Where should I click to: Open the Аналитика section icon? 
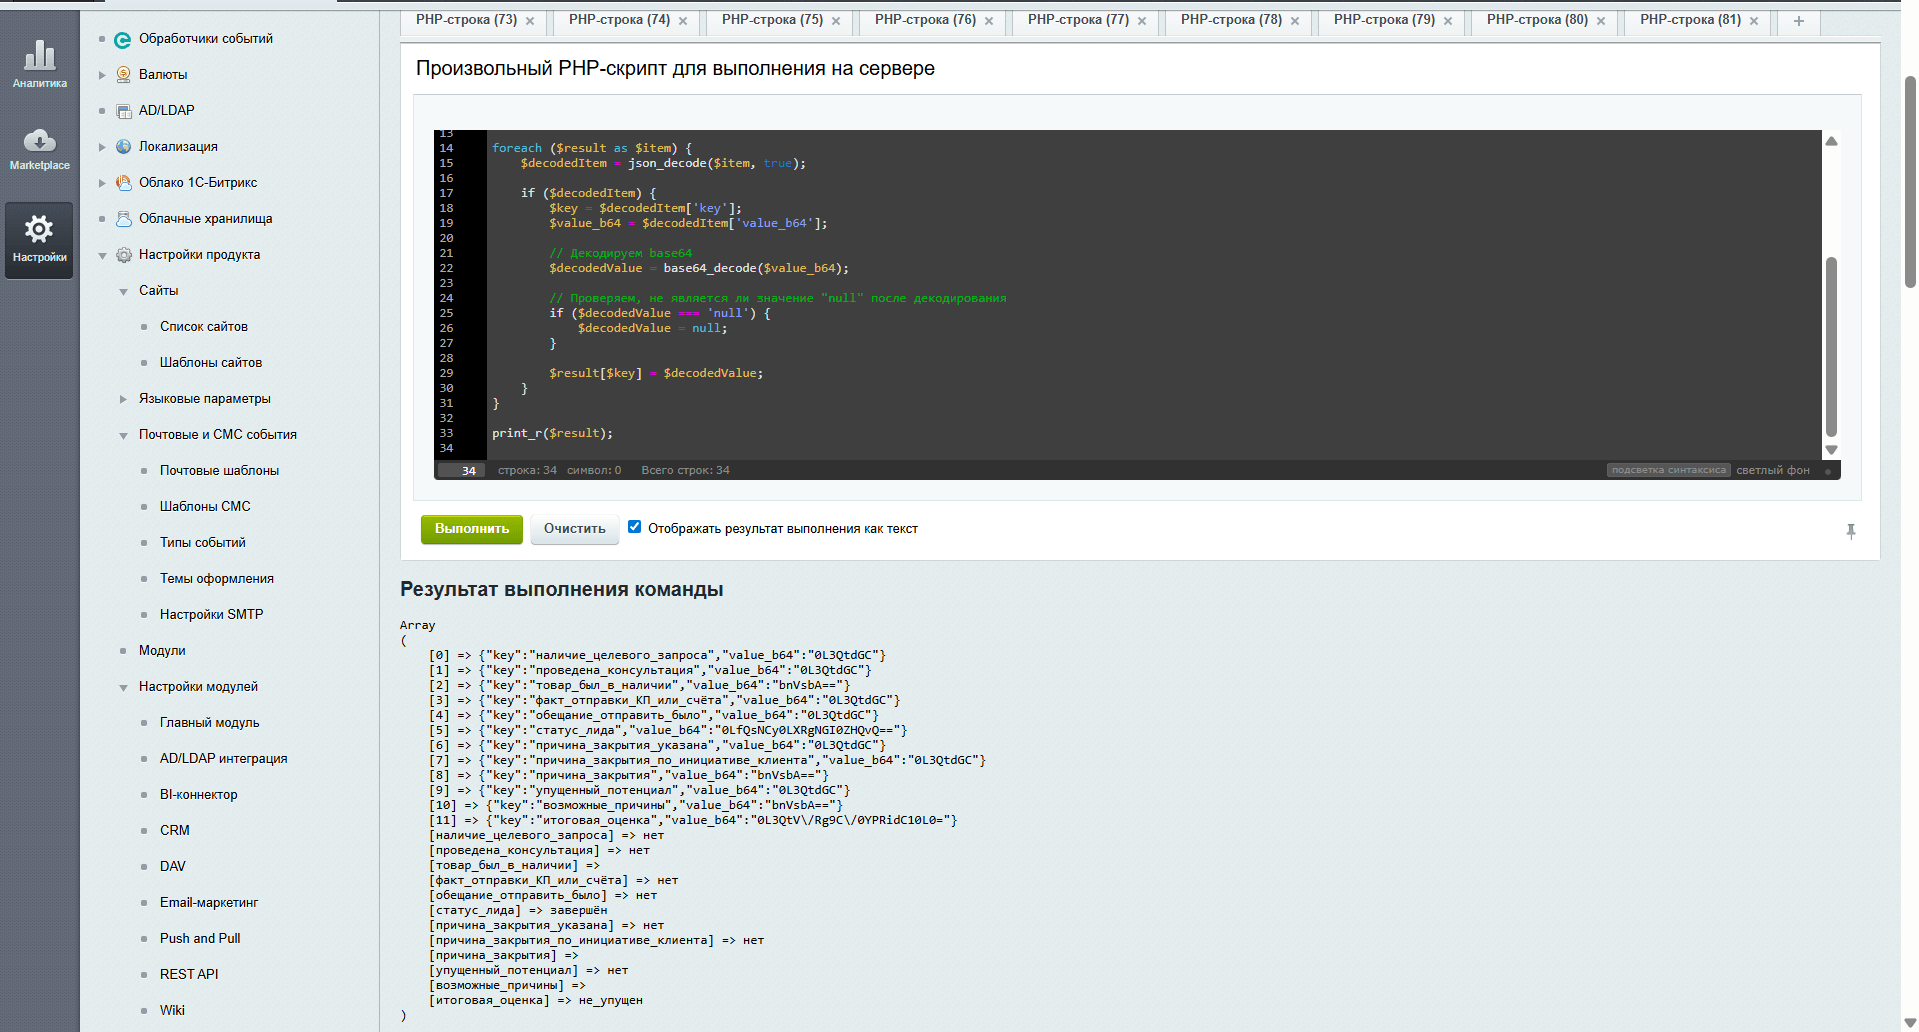(40, 56)
